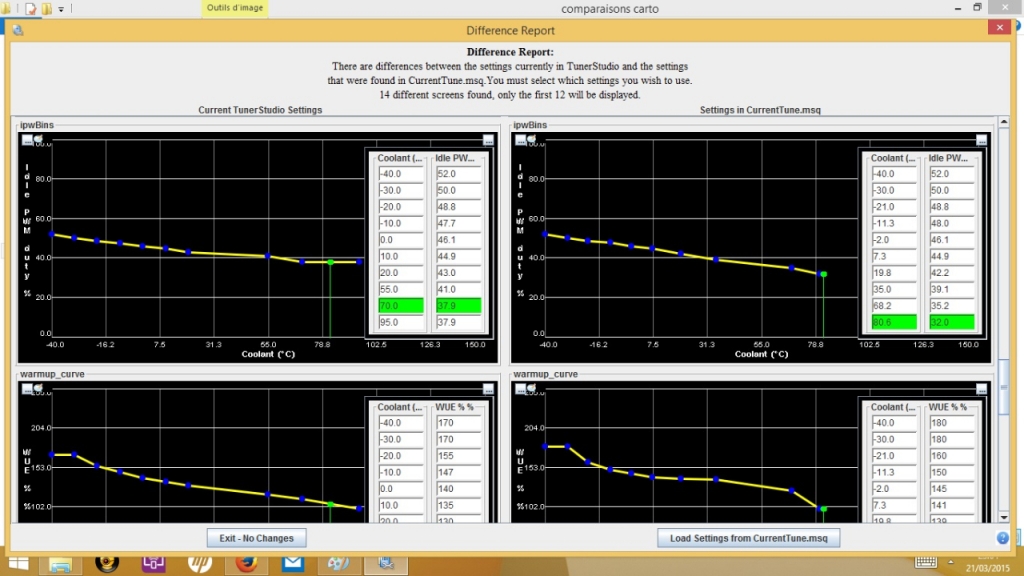
Task: Select 47.7 idle PWM cell in left ipwBins
Action: (458, 223)
